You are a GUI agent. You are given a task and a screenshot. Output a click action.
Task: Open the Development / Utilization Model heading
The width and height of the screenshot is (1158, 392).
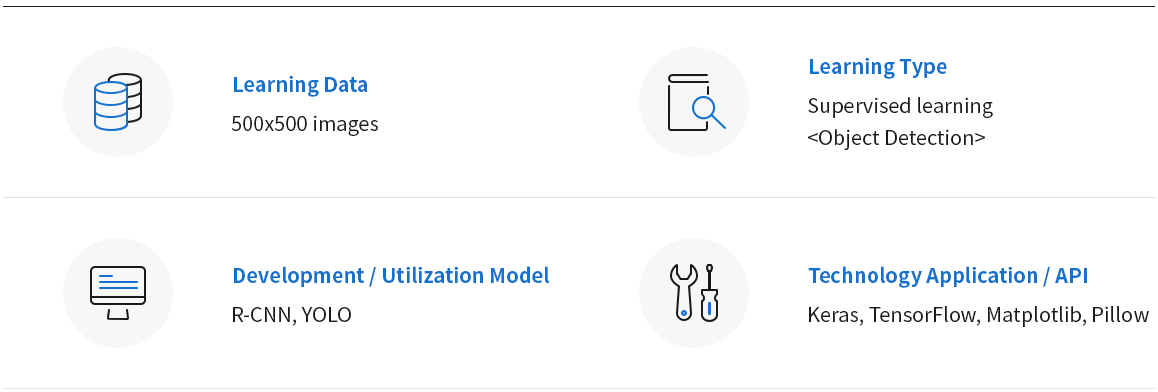pos(391,275)
